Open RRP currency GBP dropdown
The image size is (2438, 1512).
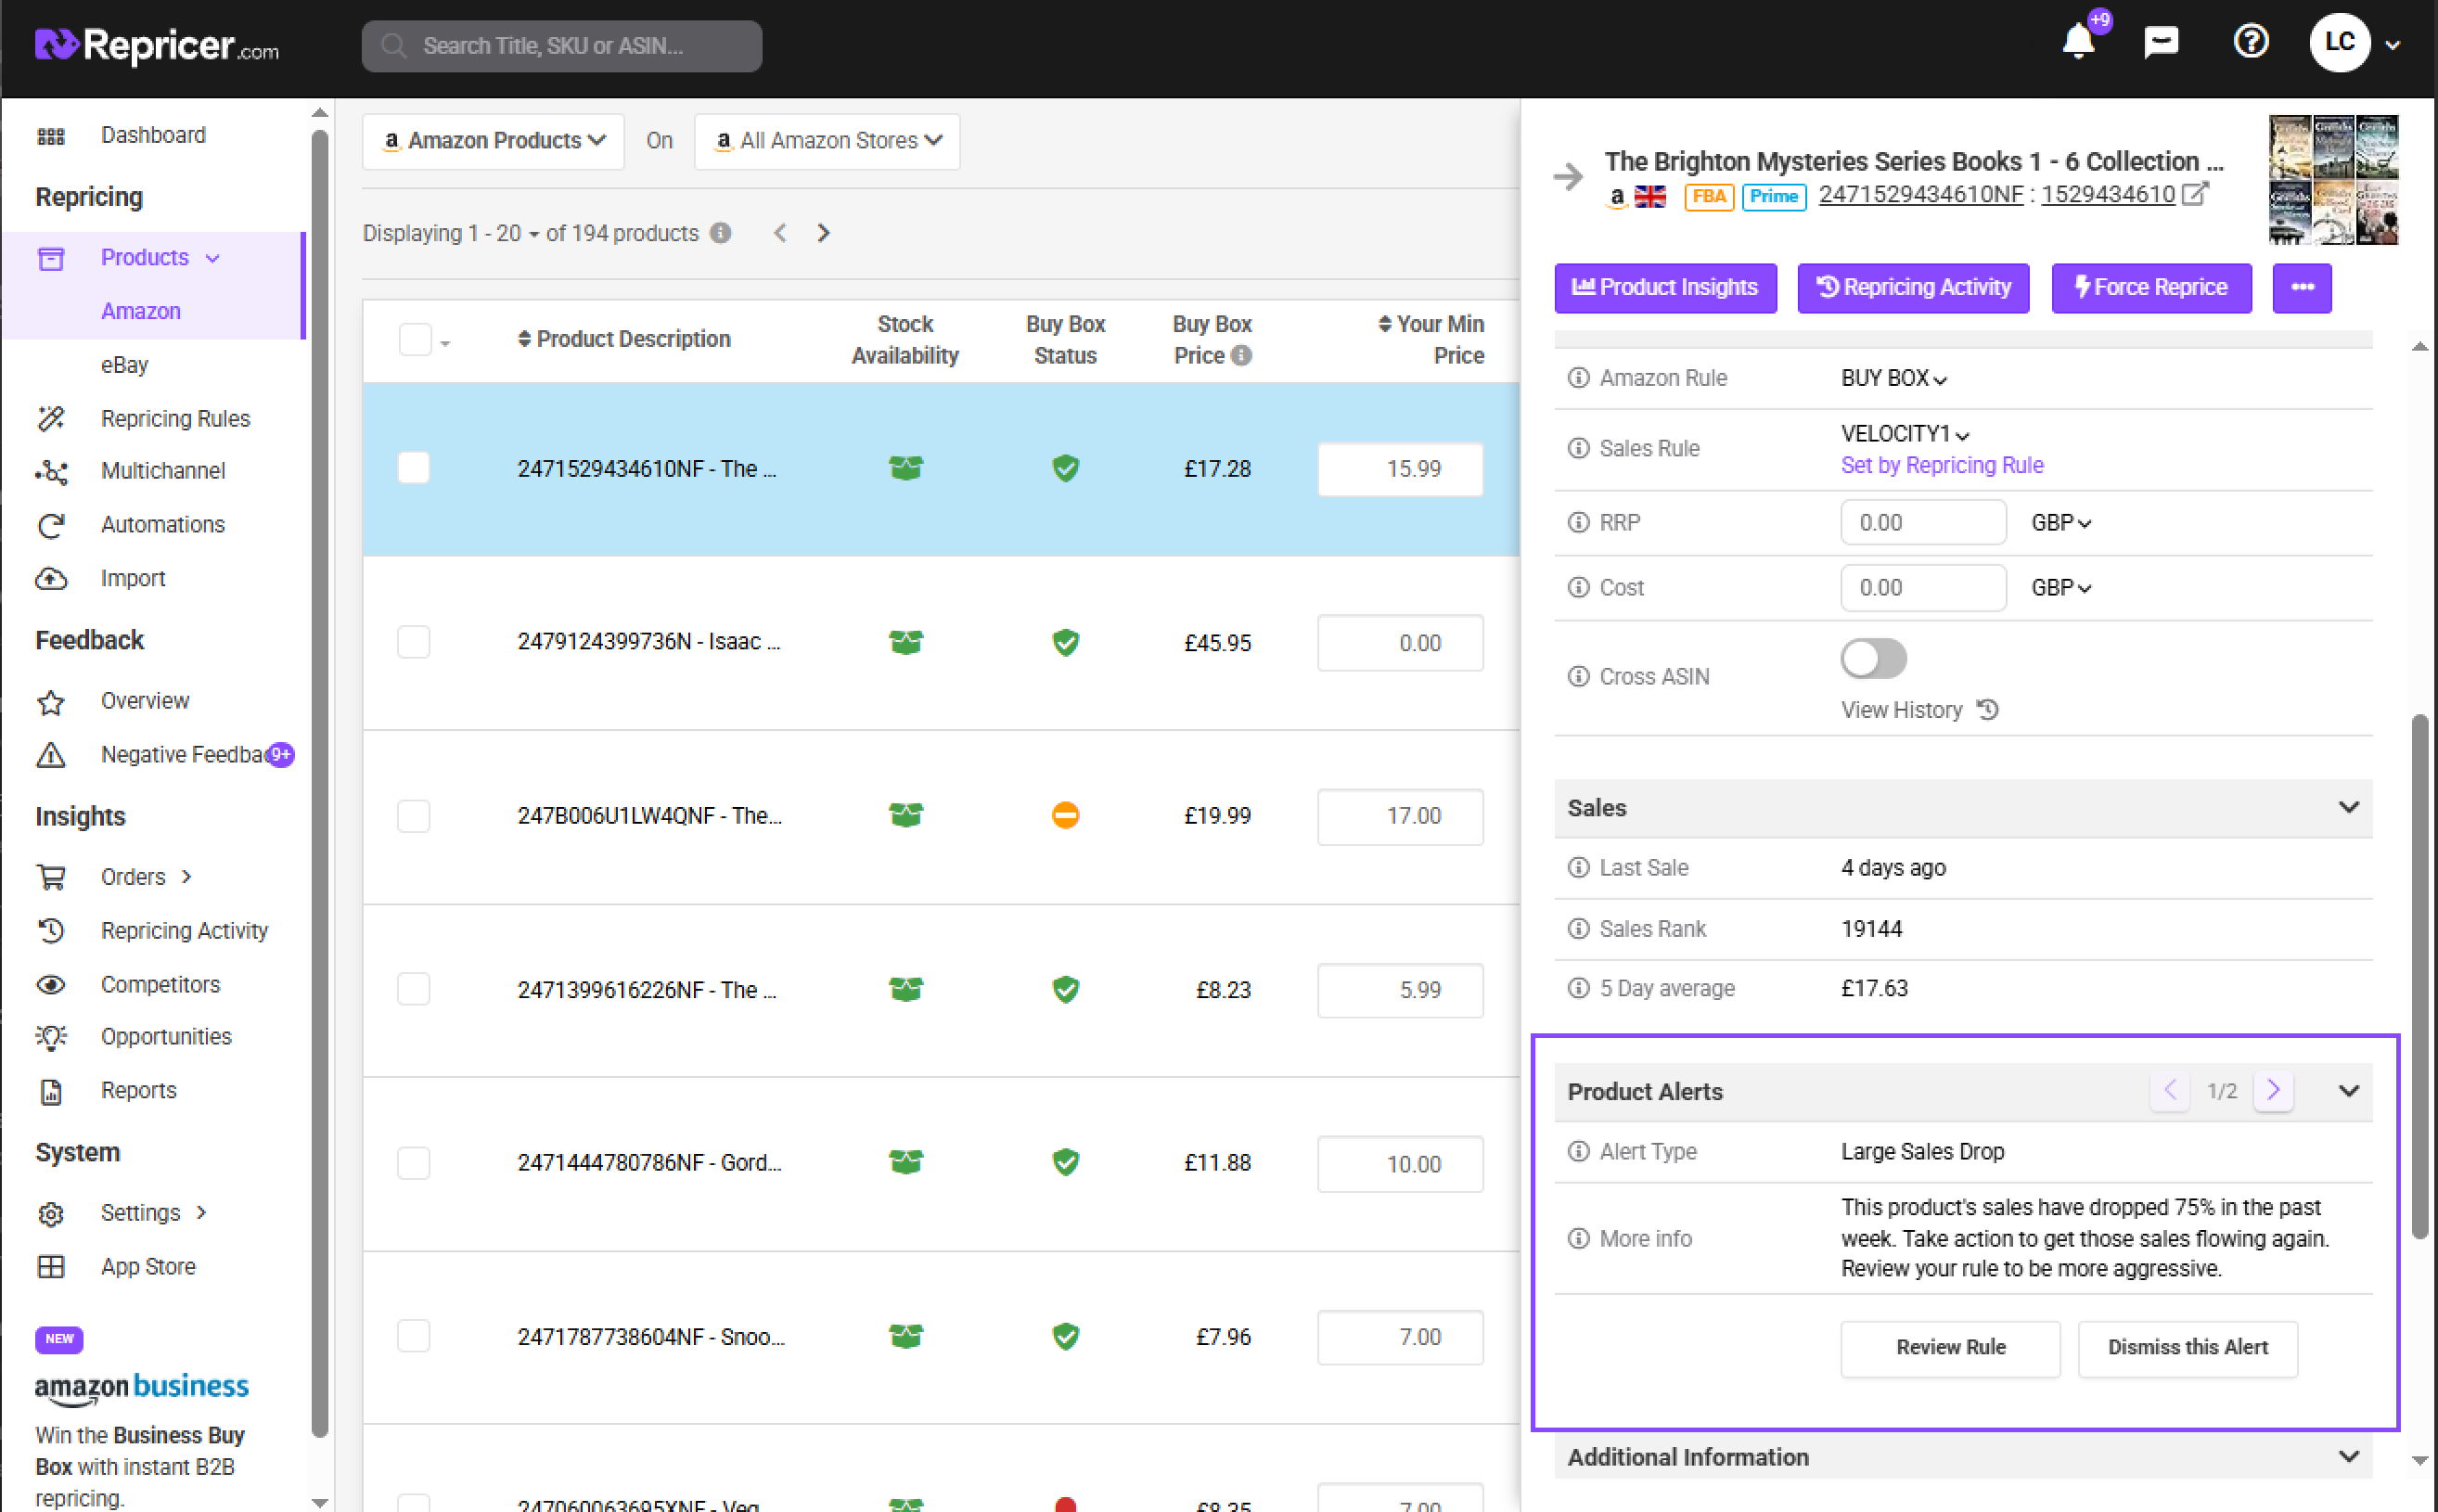[2061, 523]
